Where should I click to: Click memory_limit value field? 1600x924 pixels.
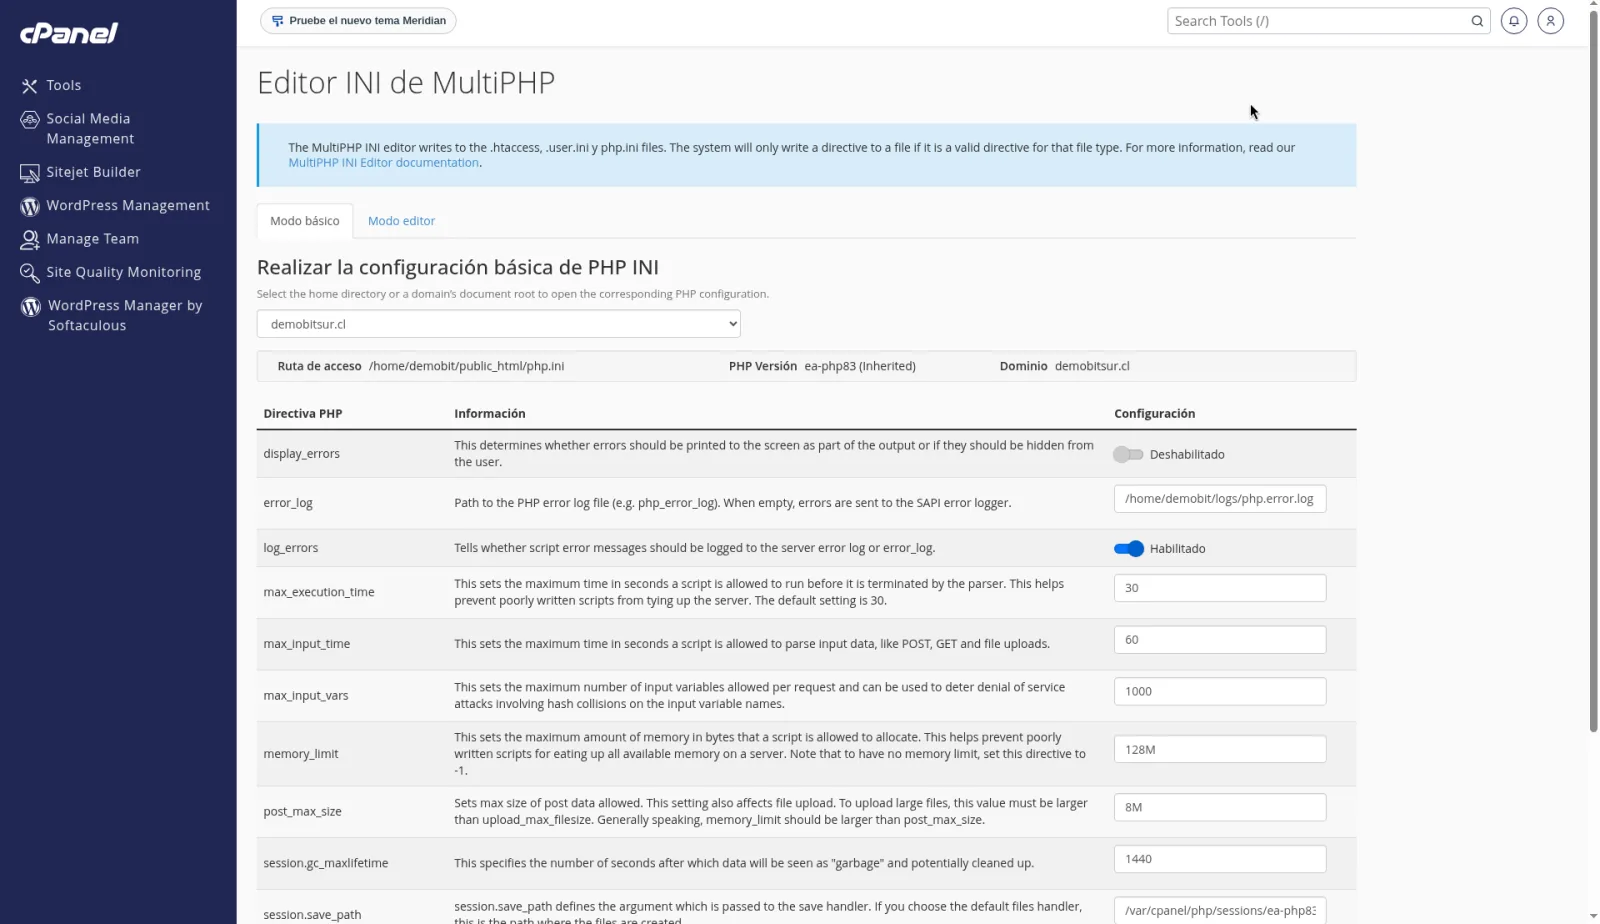coord(1220,749)
